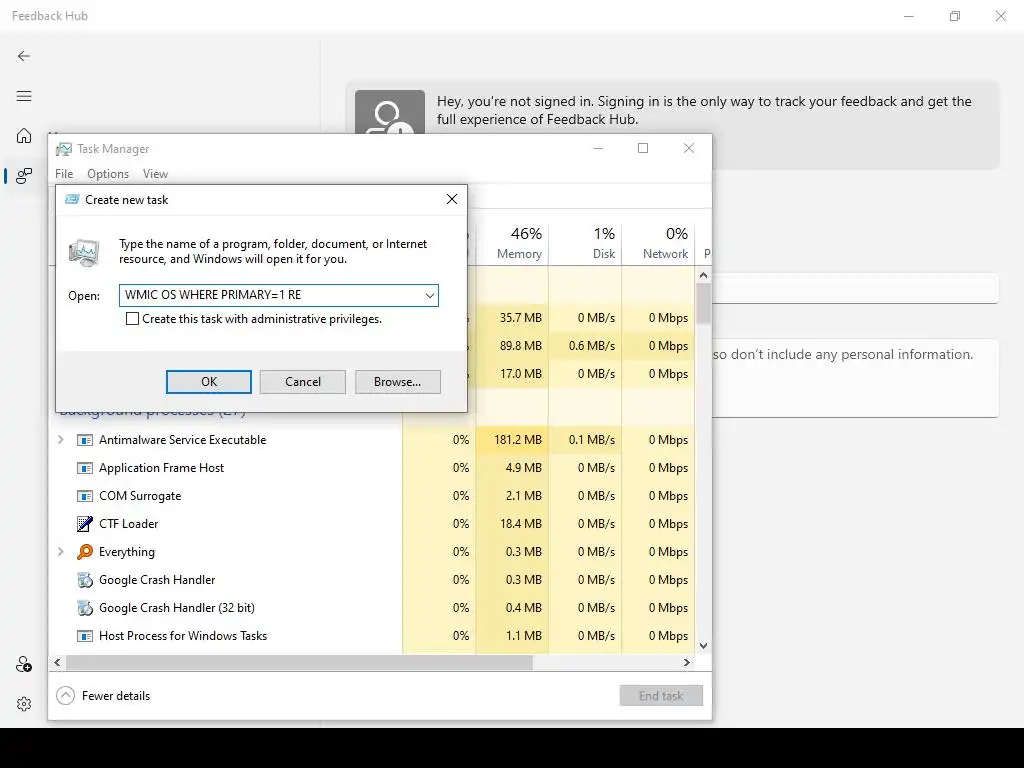Image resolution: width=1024 pixels, height=768 pixels.
Task: Click Fewer details label
Action: pyautogui.click(x=116, y=696)
